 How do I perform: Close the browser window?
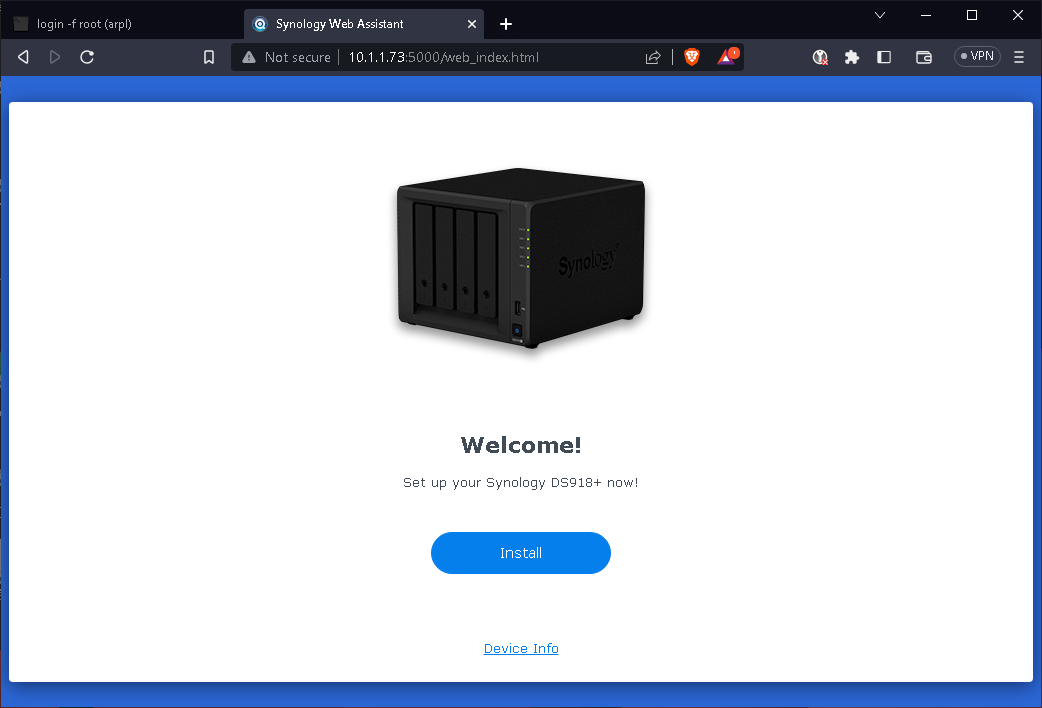click(x=1017, y=15)
